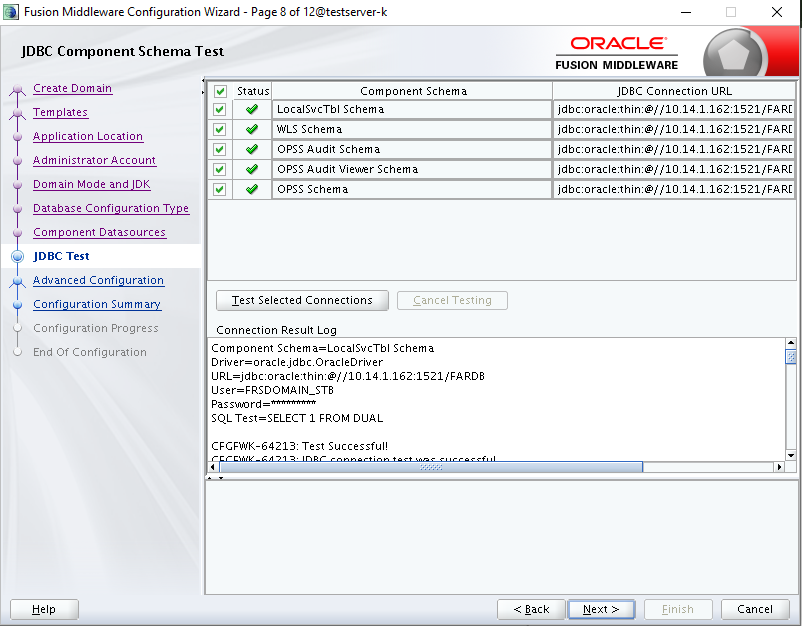This screenshot has height=626, width=802.
Task: Click the log horizontal scrollbar thumb
Action: pyautogui.click(x=431, y=466)
